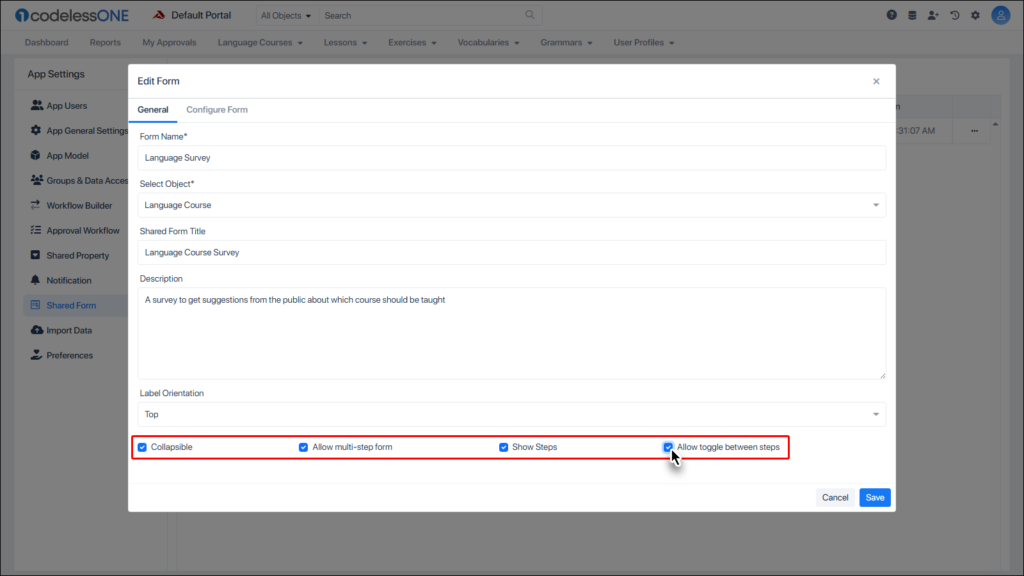The height and width of the screenshot is (576, 1024).
Task: Click the Notification bell icon
Action: click(35, 280)
